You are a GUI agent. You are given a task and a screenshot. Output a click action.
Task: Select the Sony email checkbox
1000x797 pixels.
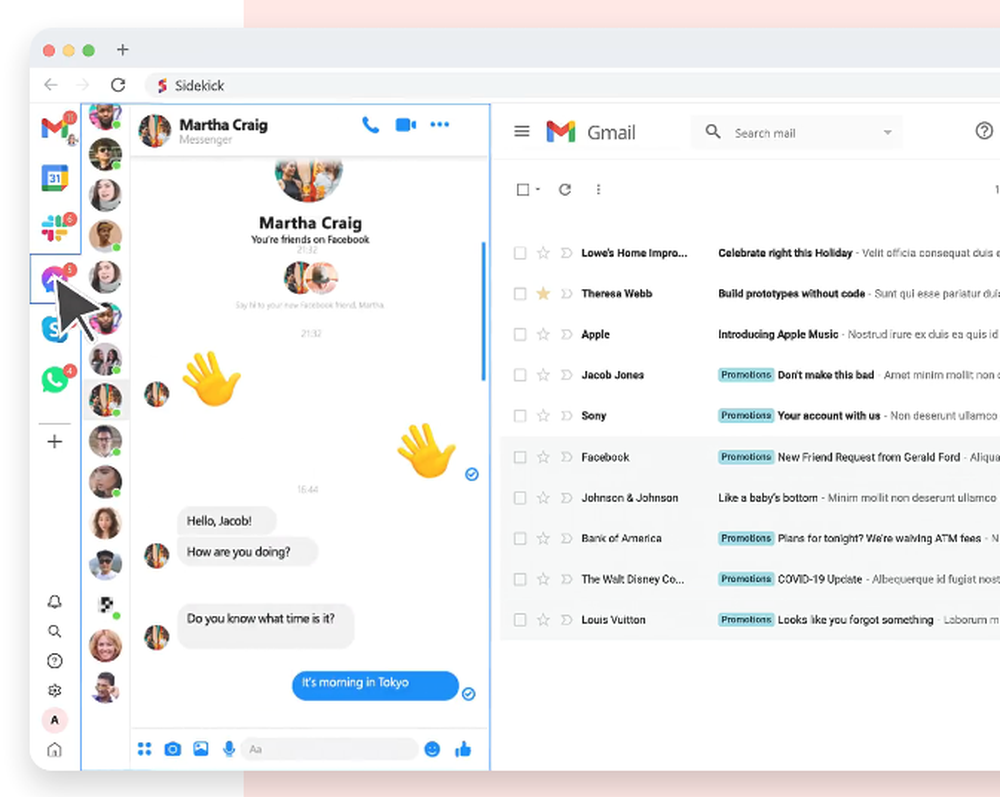[520, 416]
